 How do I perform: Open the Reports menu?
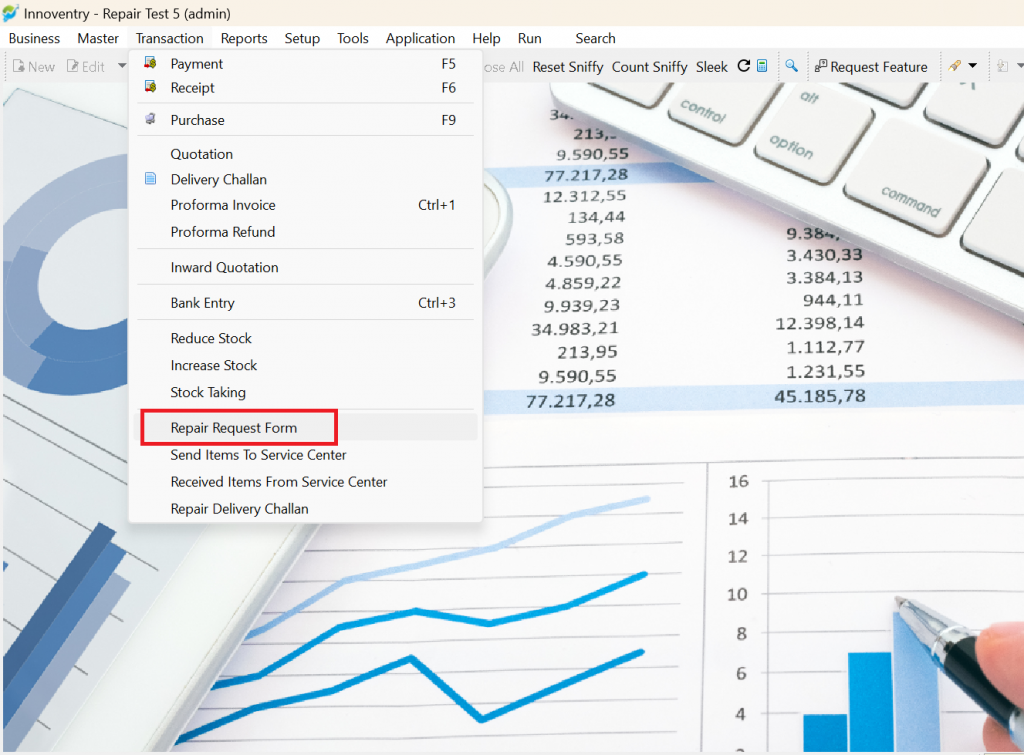[244, 39]
